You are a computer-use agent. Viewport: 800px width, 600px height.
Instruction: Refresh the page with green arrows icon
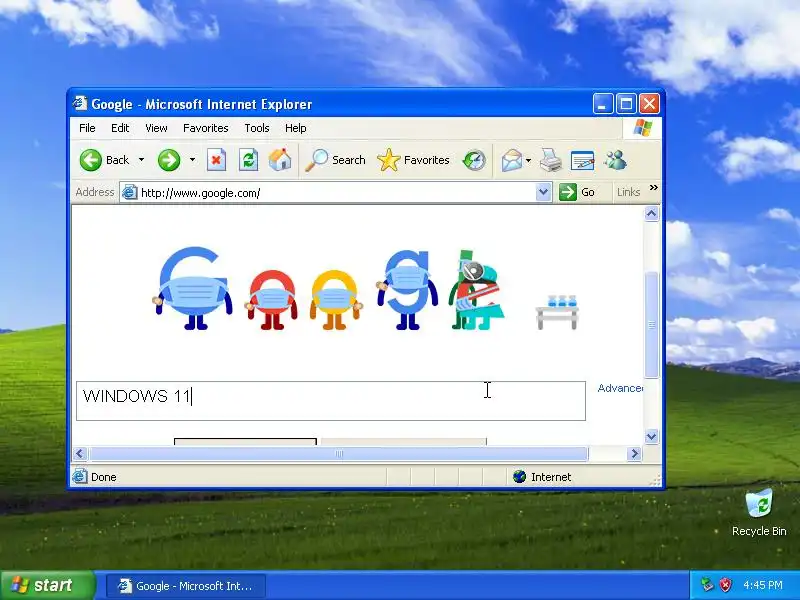[x=248, y=160]
